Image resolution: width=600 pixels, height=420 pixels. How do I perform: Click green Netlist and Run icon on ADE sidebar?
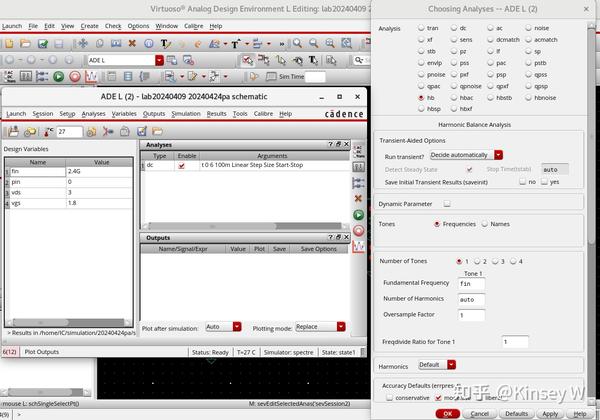(x=358, y=215)
